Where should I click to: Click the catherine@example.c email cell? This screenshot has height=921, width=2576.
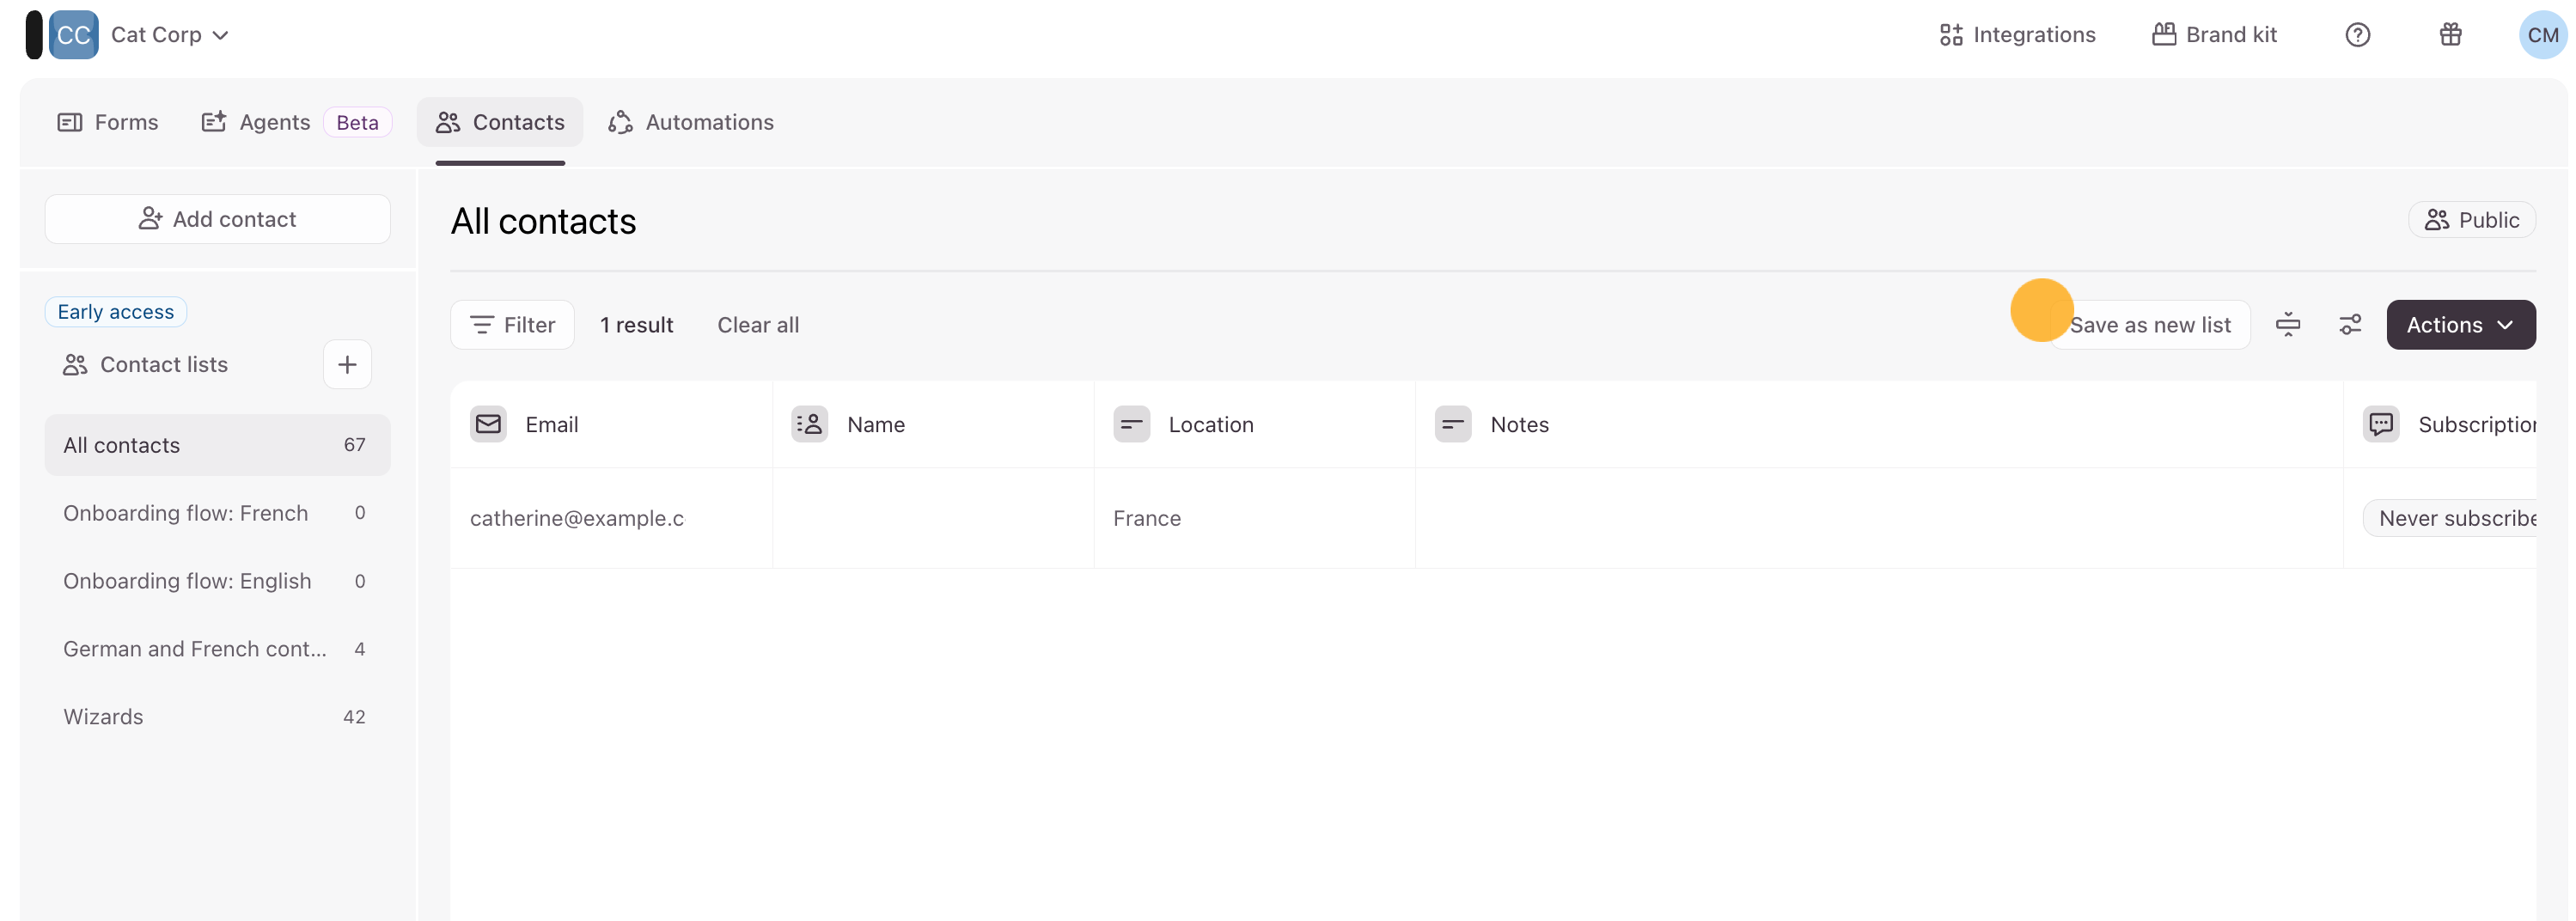(x=577, y=518)
